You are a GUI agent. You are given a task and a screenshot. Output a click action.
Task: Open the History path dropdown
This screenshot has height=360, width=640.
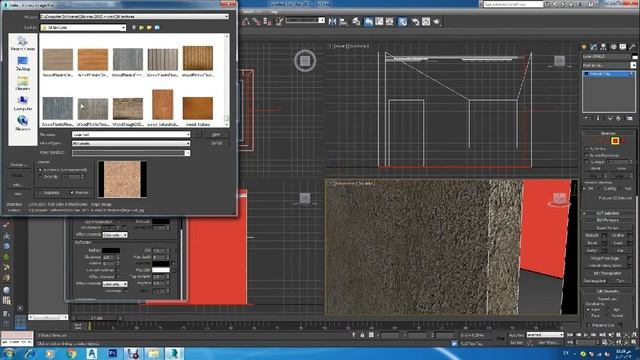227,16
